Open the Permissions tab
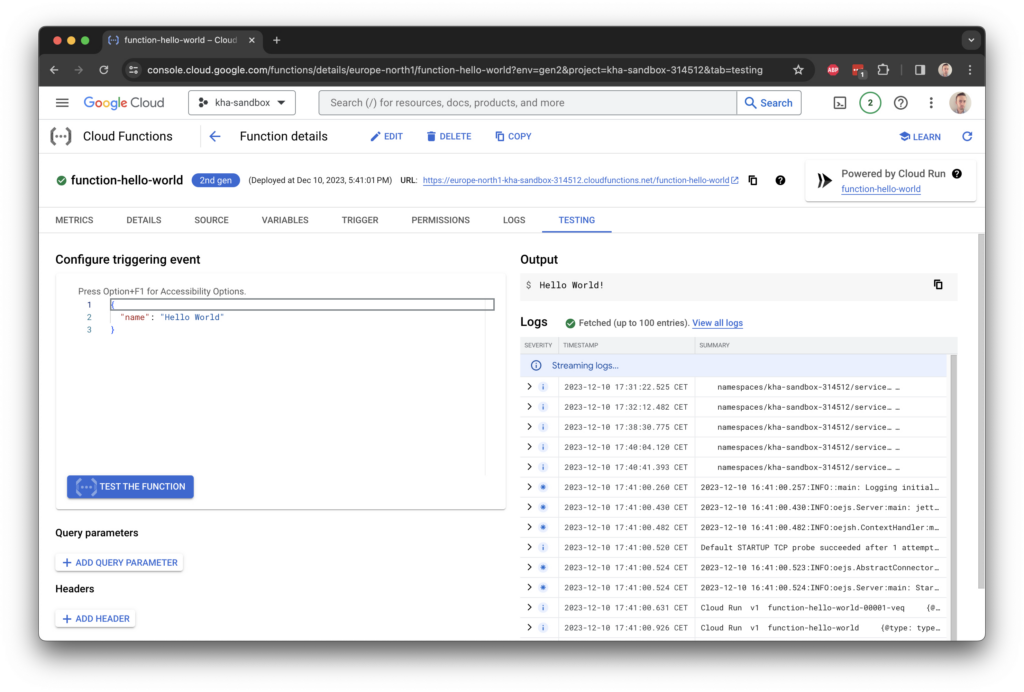The image size is (1024, 692). (441, 220)
